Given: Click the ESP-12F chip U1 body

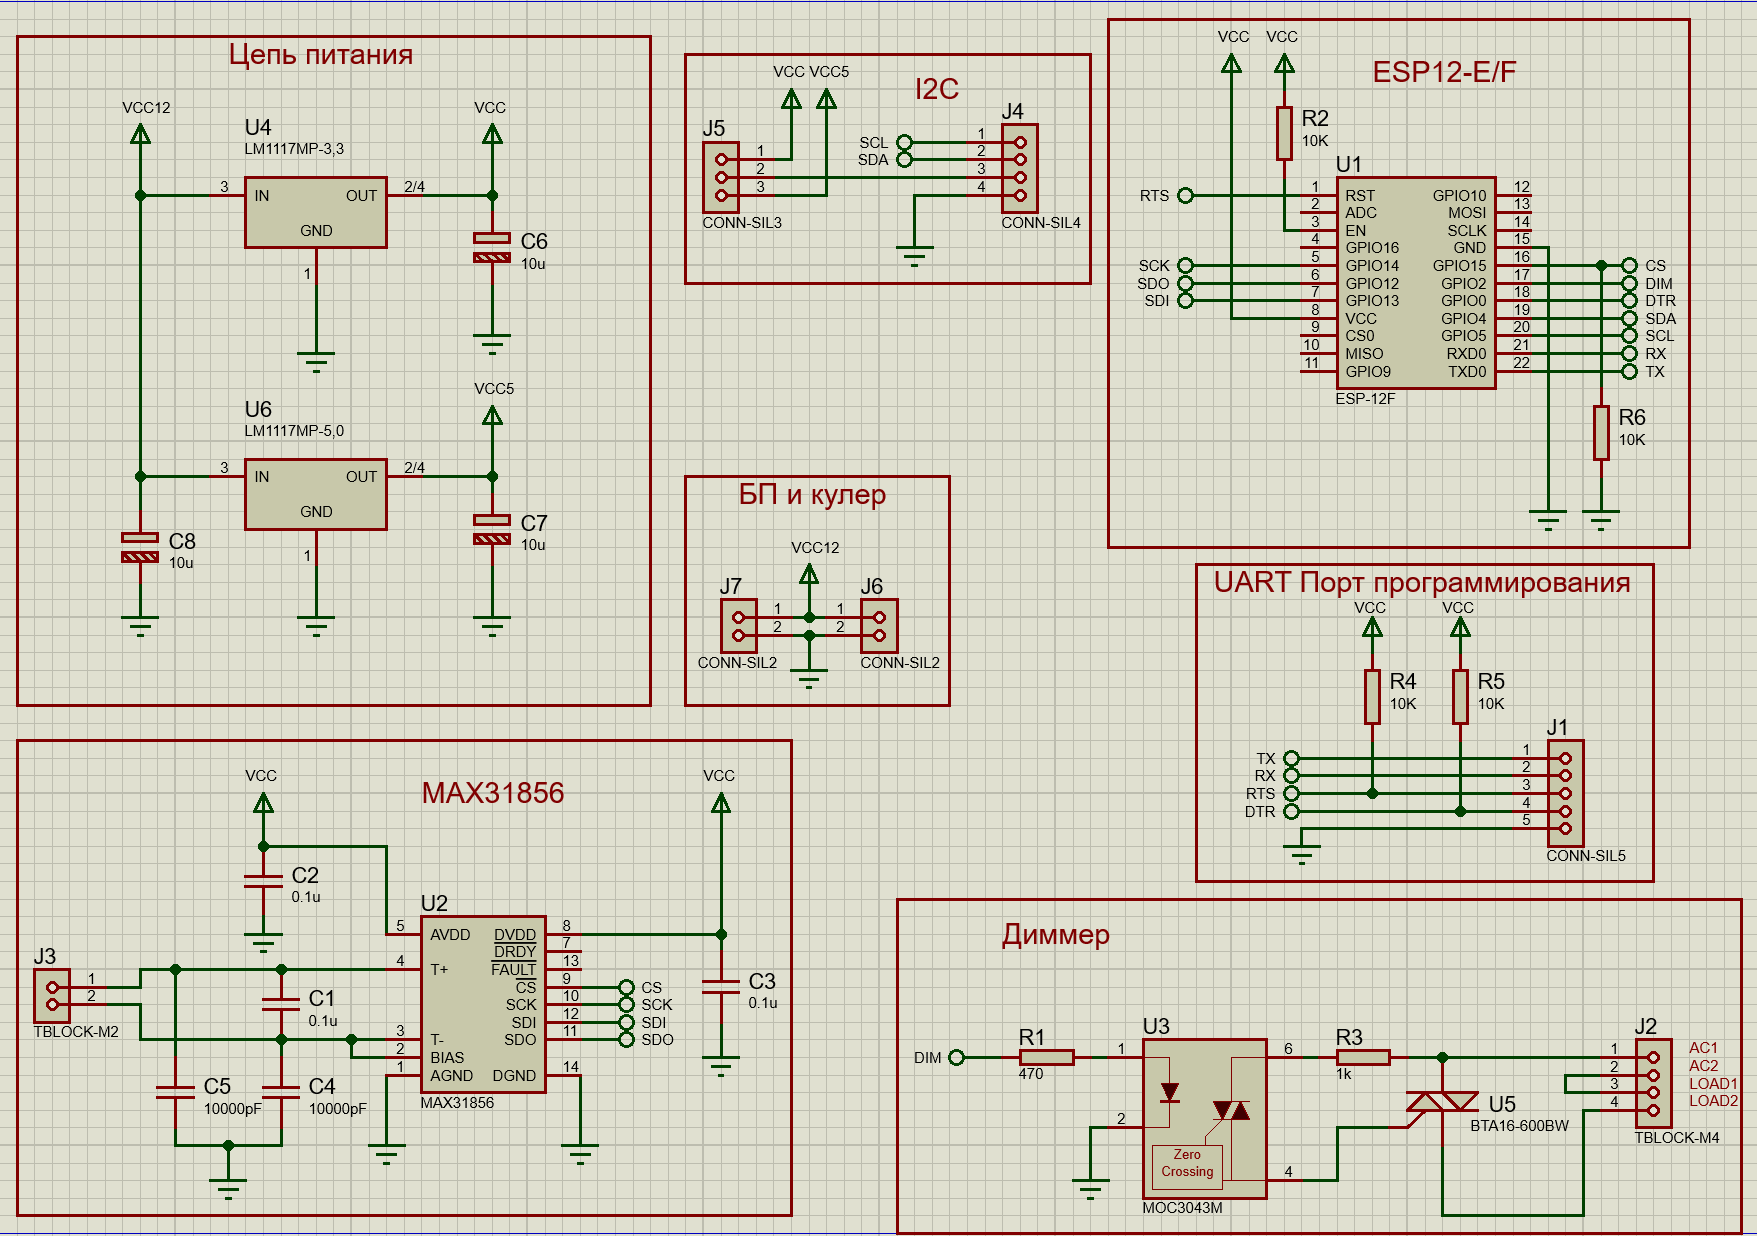Looking at the screenshot, I should click(x=1416, y=283).
